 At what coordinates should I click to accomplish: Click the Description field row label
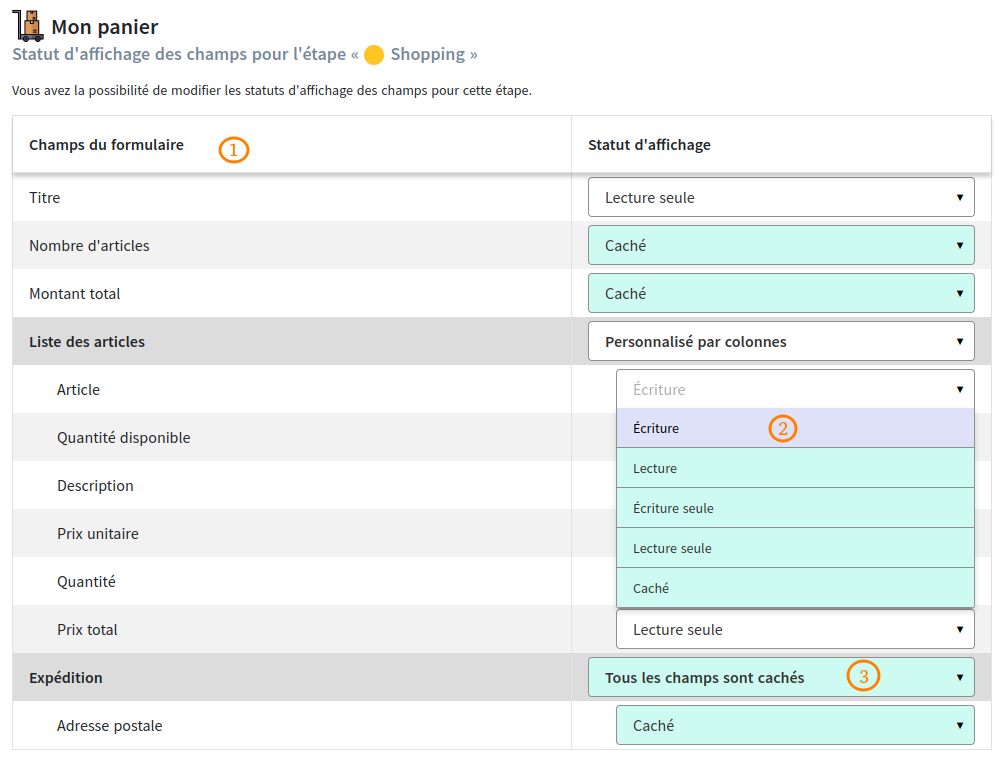pyautogui.click(x=95, y=485)
